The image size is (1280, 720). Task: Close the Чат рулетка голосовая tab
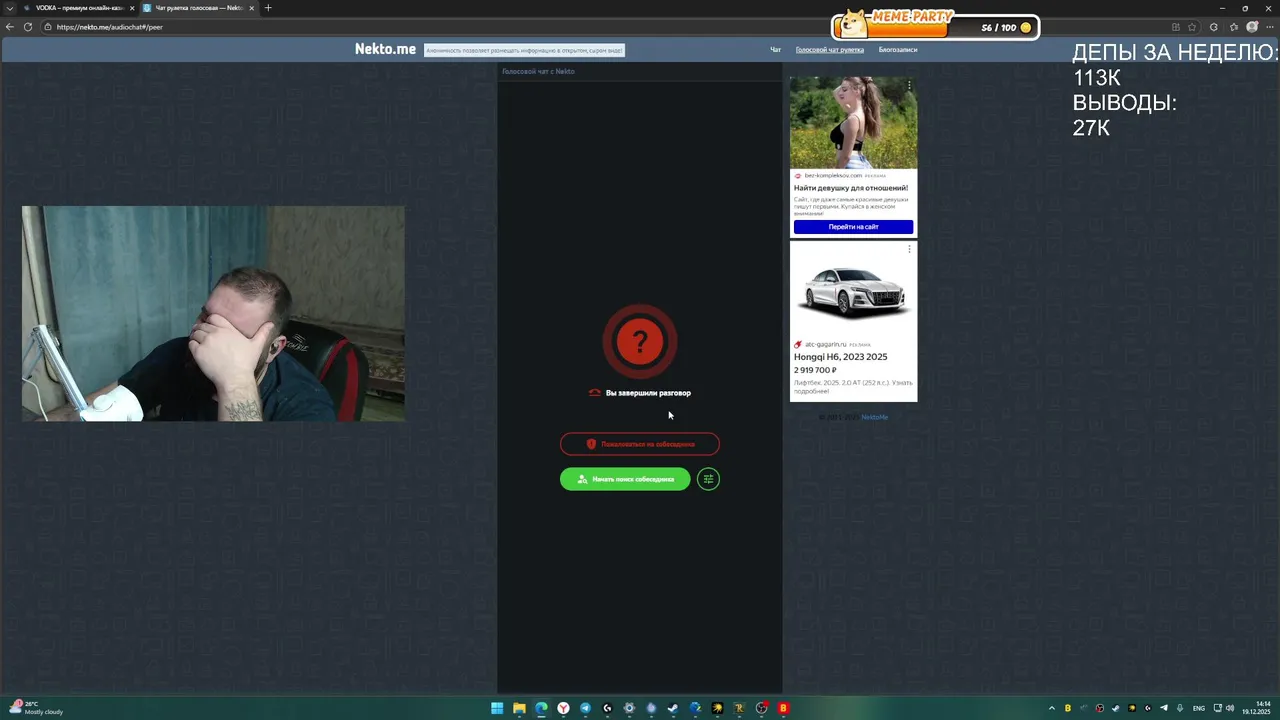coord(252,8)
